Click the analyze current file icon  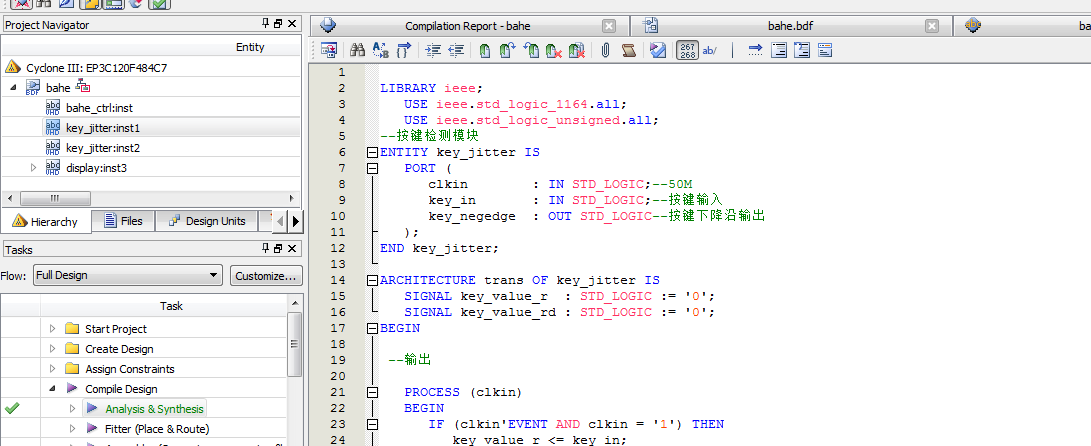tap(657, 50)
